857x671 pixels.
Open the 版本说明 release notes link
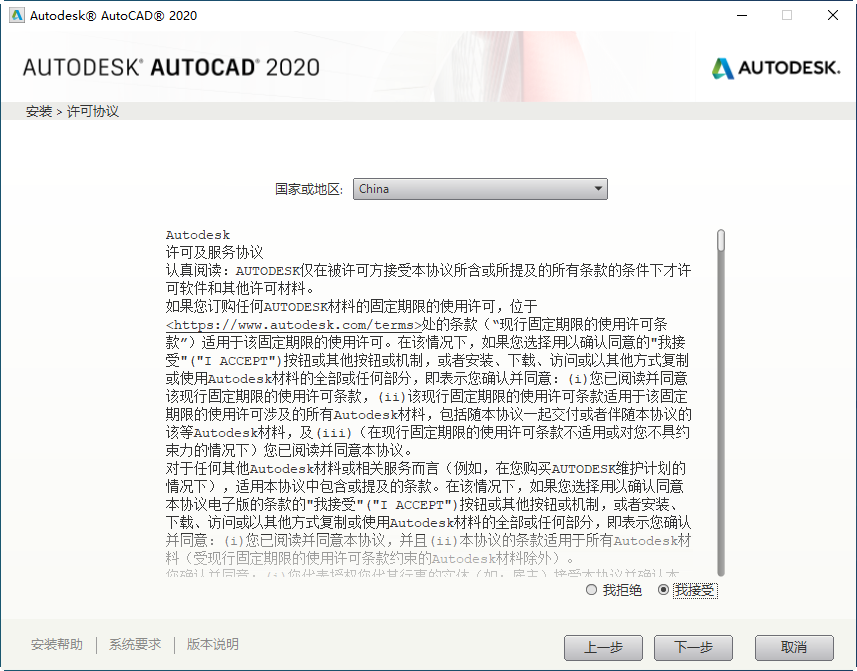[x=213, y=644]
